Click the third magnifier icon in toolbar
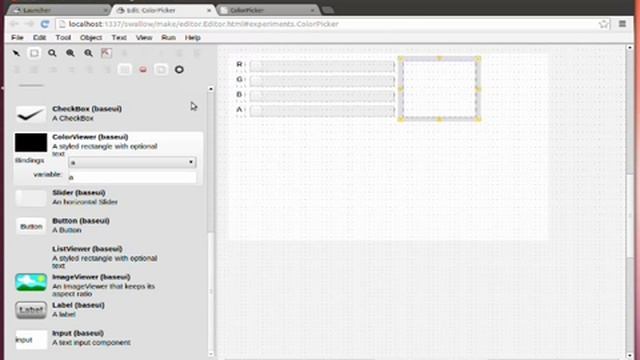The image size is (640, 360). (x=88, y=53)
